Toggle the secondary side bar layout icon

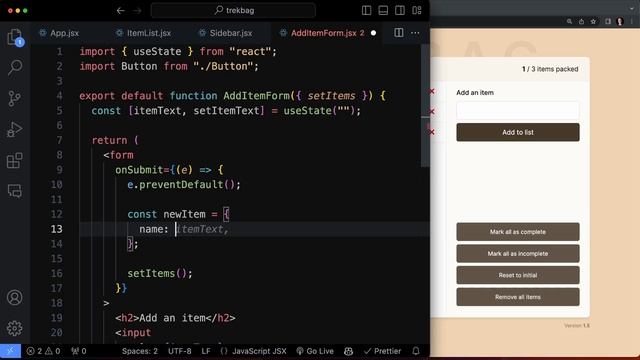click(x=400, y=11)
